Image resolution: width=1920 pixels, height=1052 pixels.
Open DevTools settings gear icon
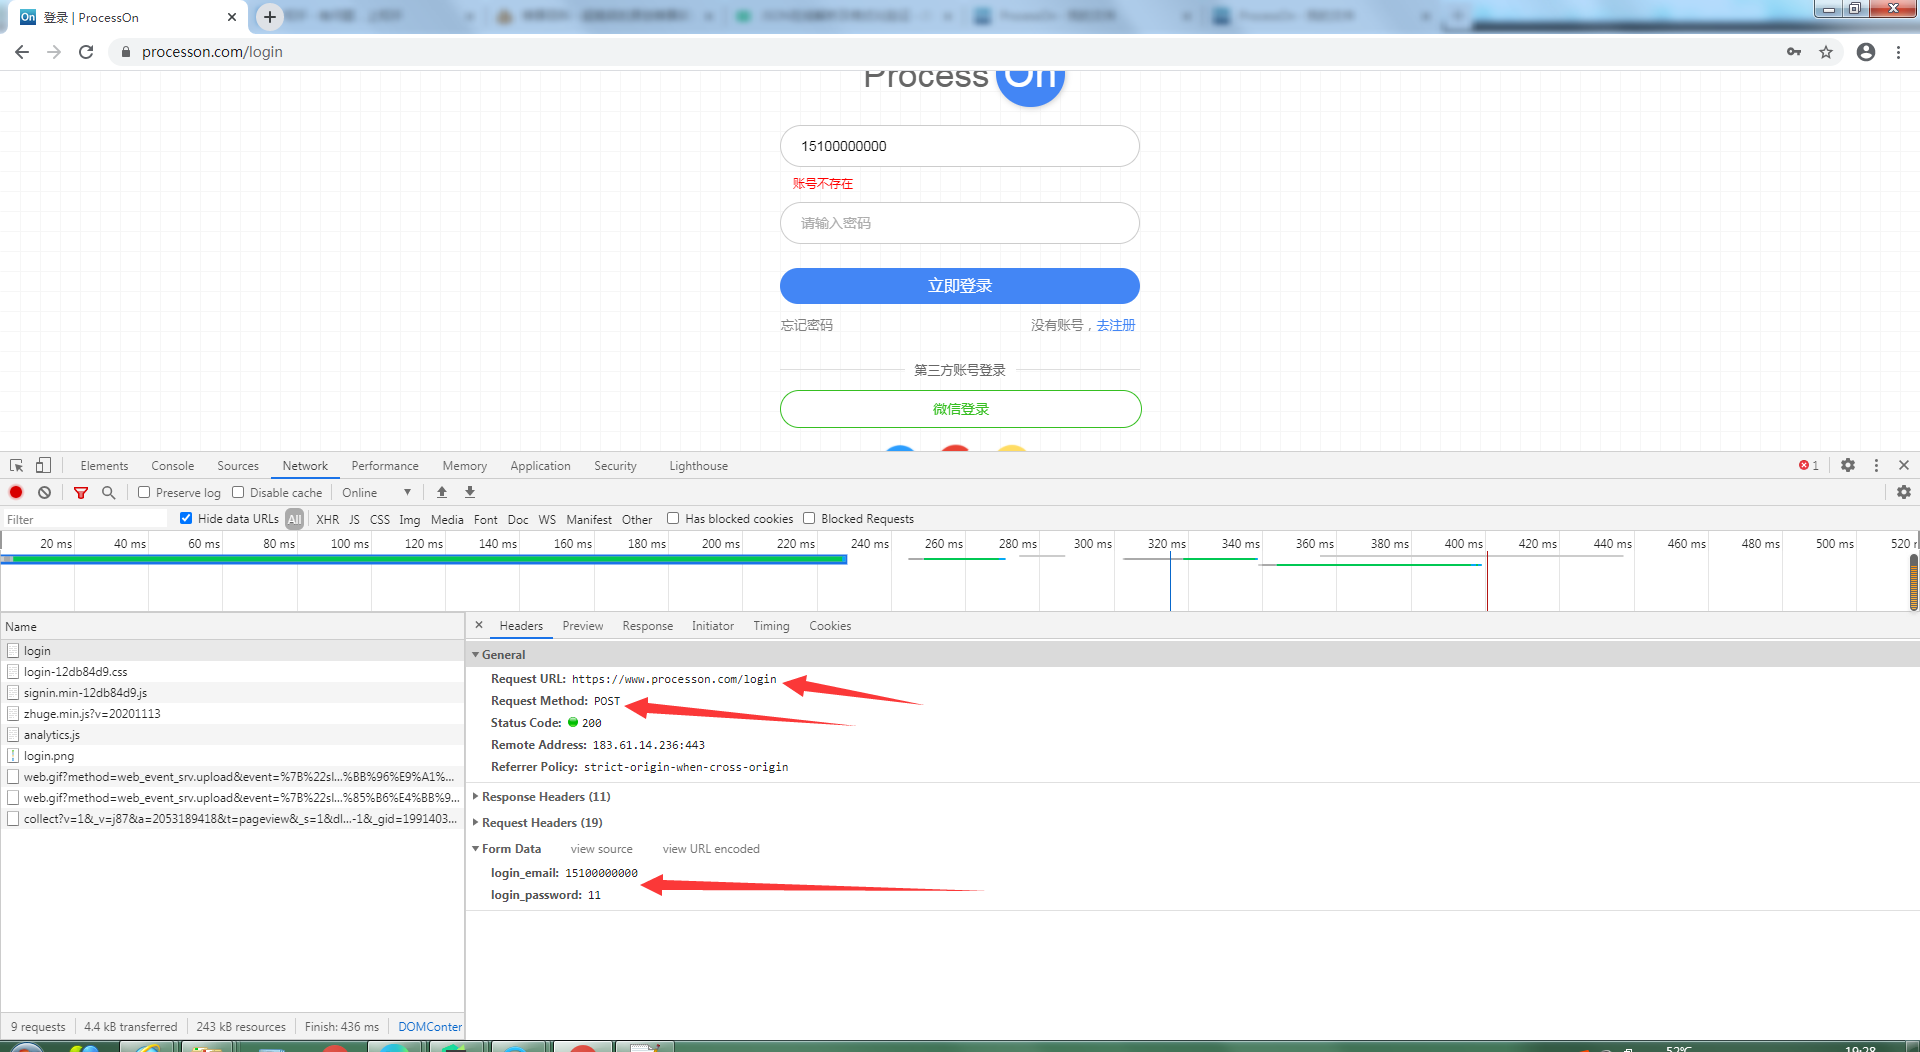pyautogui.click(x=1848, y=466)
